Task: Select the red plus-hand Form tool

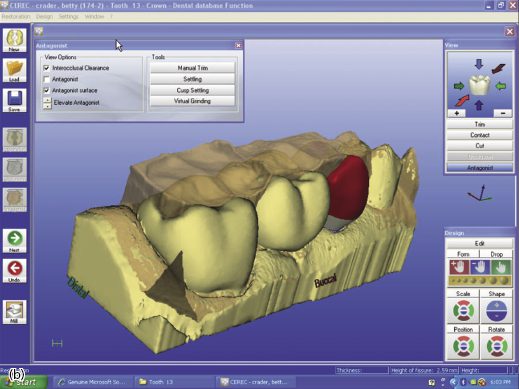Action: click(459, 267)
